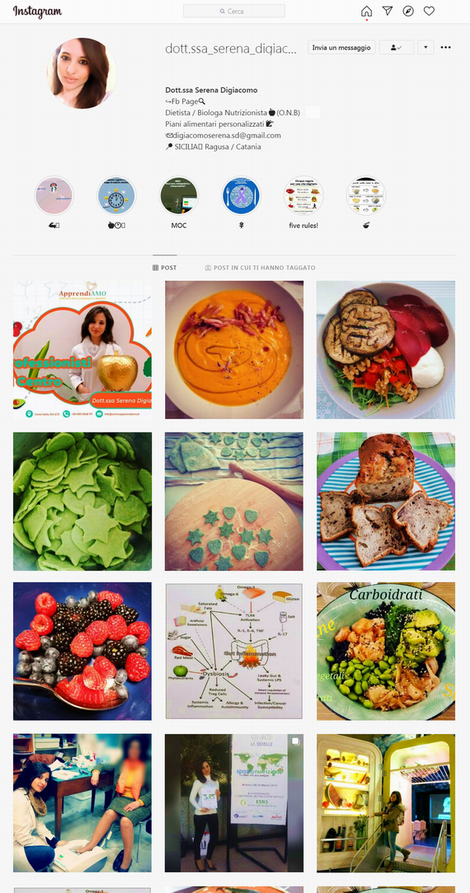
Task: View the profile picture
Action: [x=82, y=73]
